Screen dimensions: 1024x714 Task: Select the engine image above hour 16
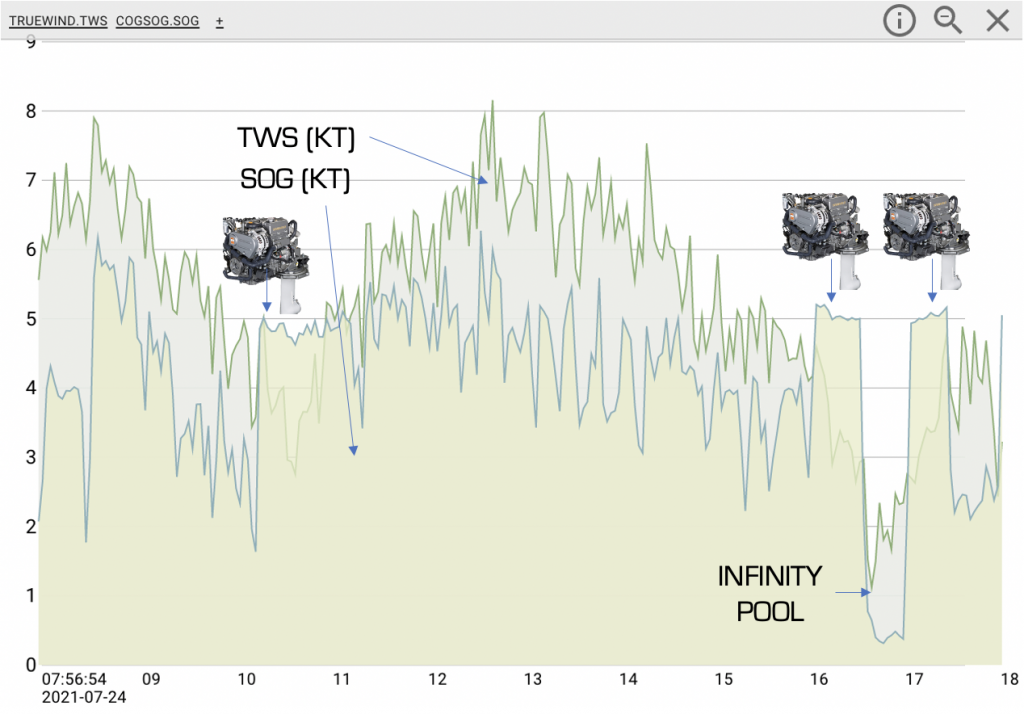(824, 239)
